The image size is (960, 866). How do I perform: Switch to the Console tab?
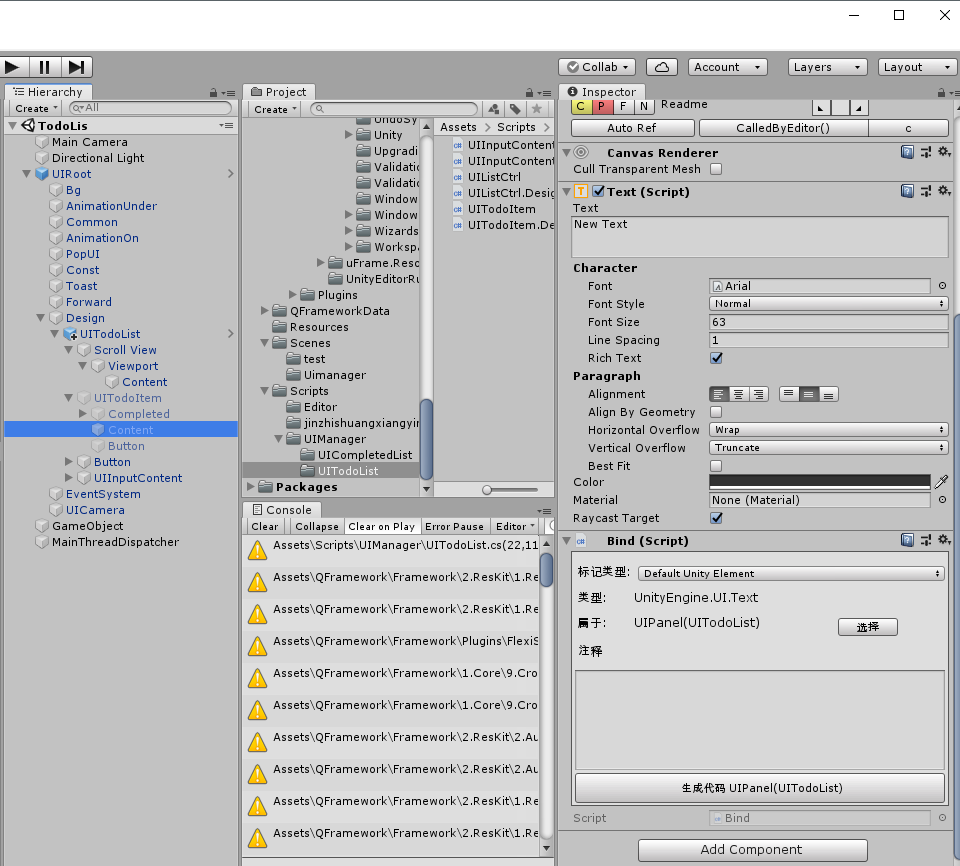[282, 509]
